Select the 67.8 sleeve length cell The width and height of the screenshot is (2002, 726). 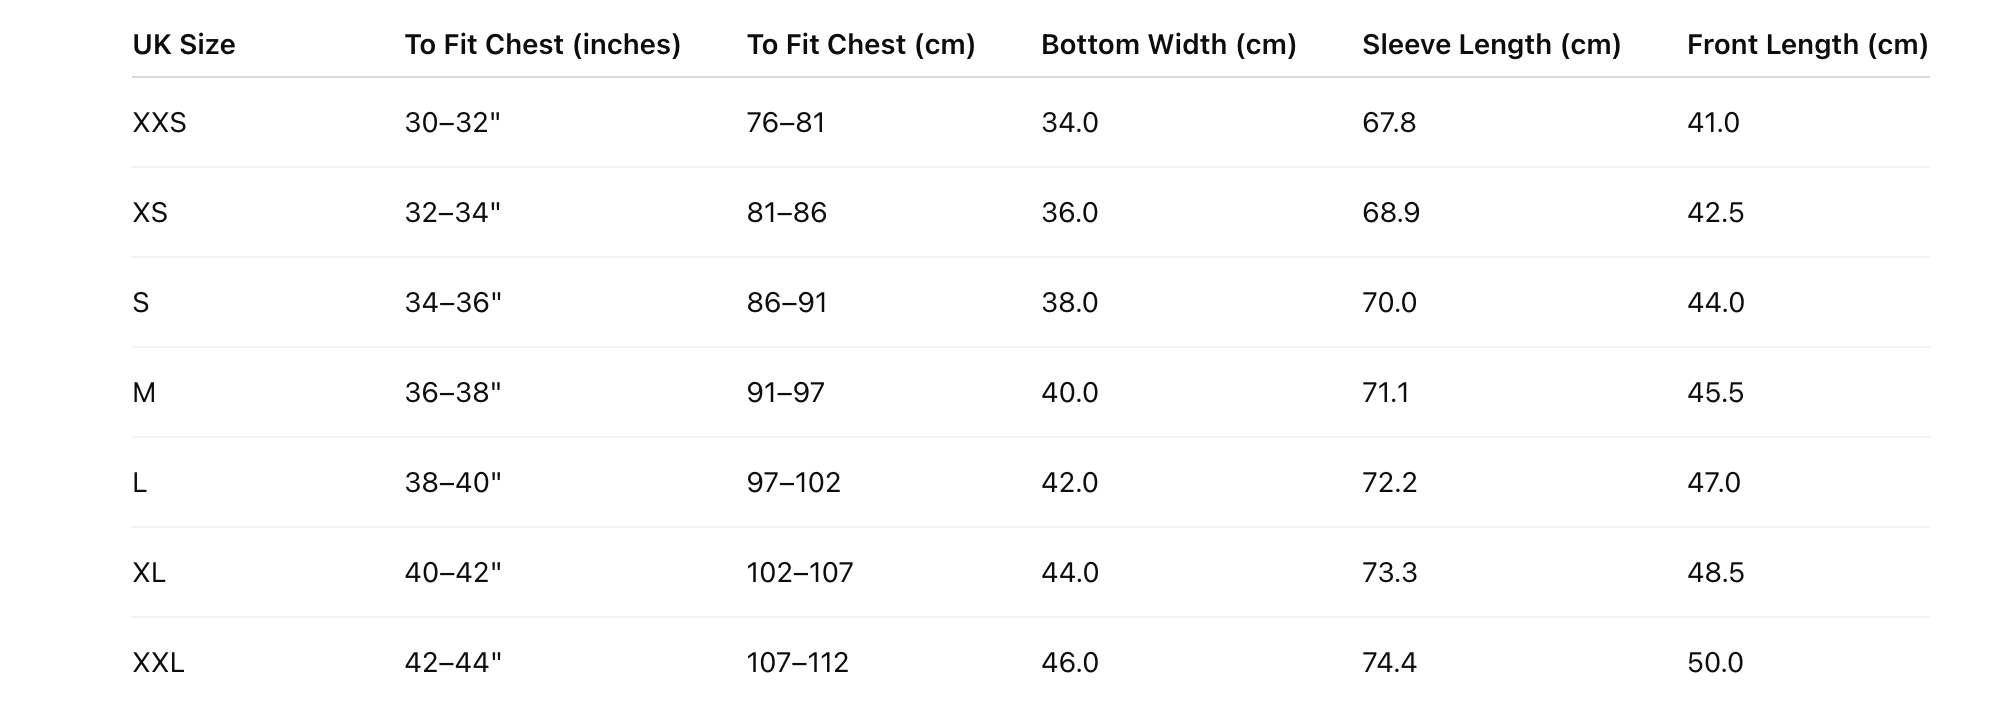pos(1389,123)
